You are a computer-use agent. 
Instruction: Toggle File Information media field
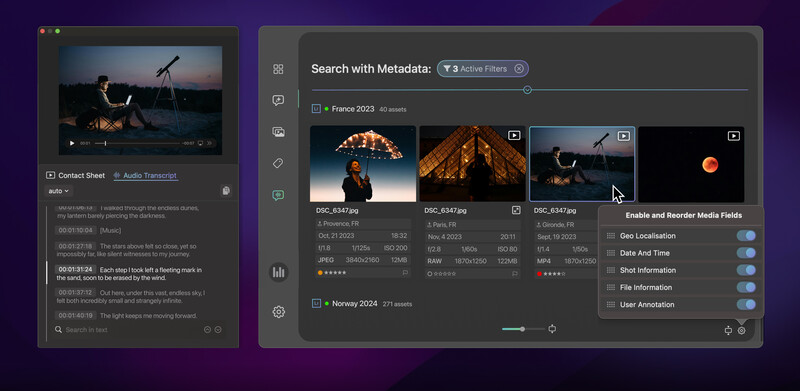[x=746, y=287]
